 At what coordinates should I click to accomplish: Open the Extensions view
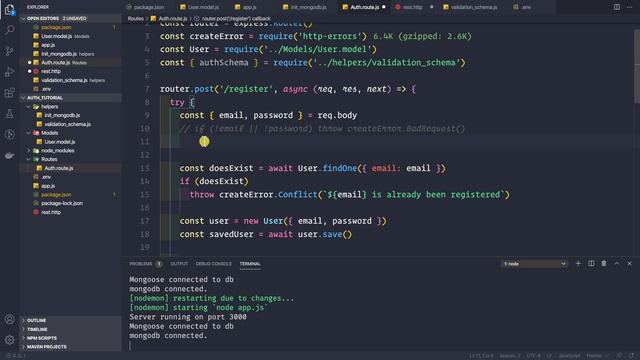[9, 93]
